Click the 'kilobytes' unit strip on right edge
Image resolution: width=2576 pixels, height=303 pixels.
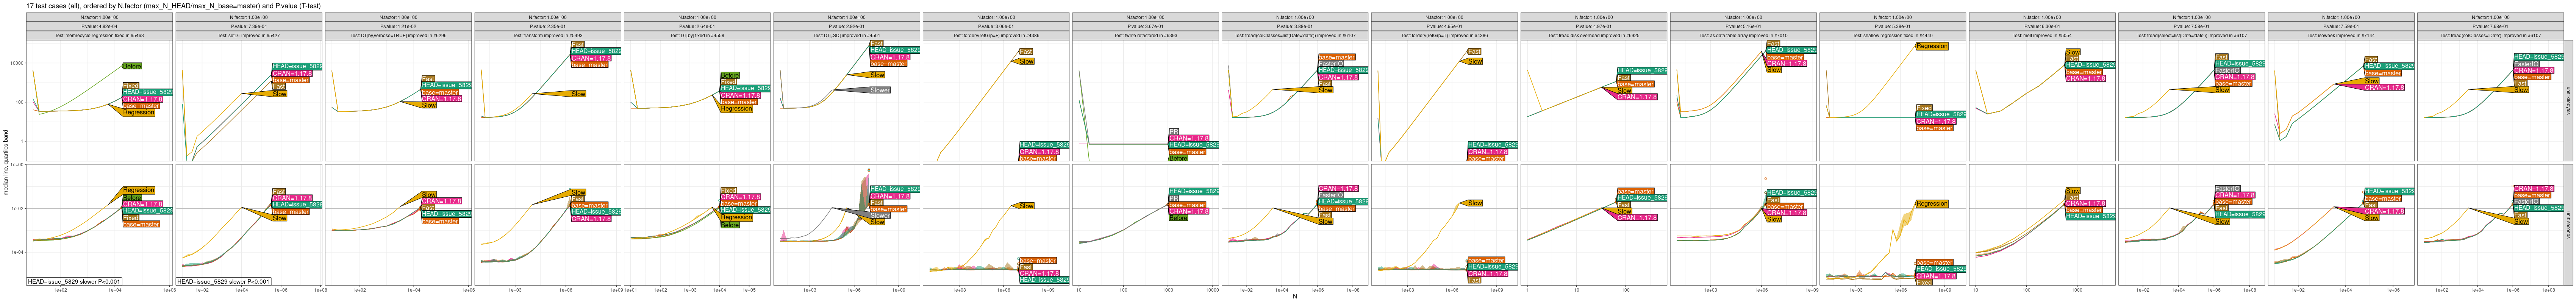2570,101
